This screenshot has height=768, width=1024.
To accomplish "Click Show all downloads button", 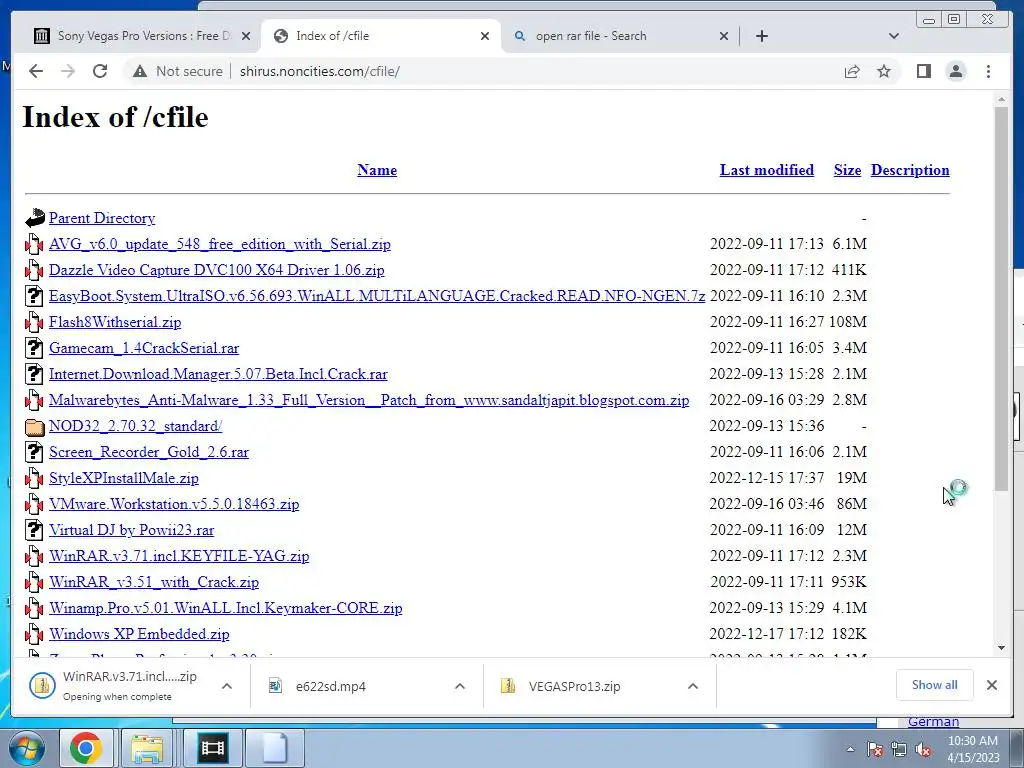I will click(935, 685).
